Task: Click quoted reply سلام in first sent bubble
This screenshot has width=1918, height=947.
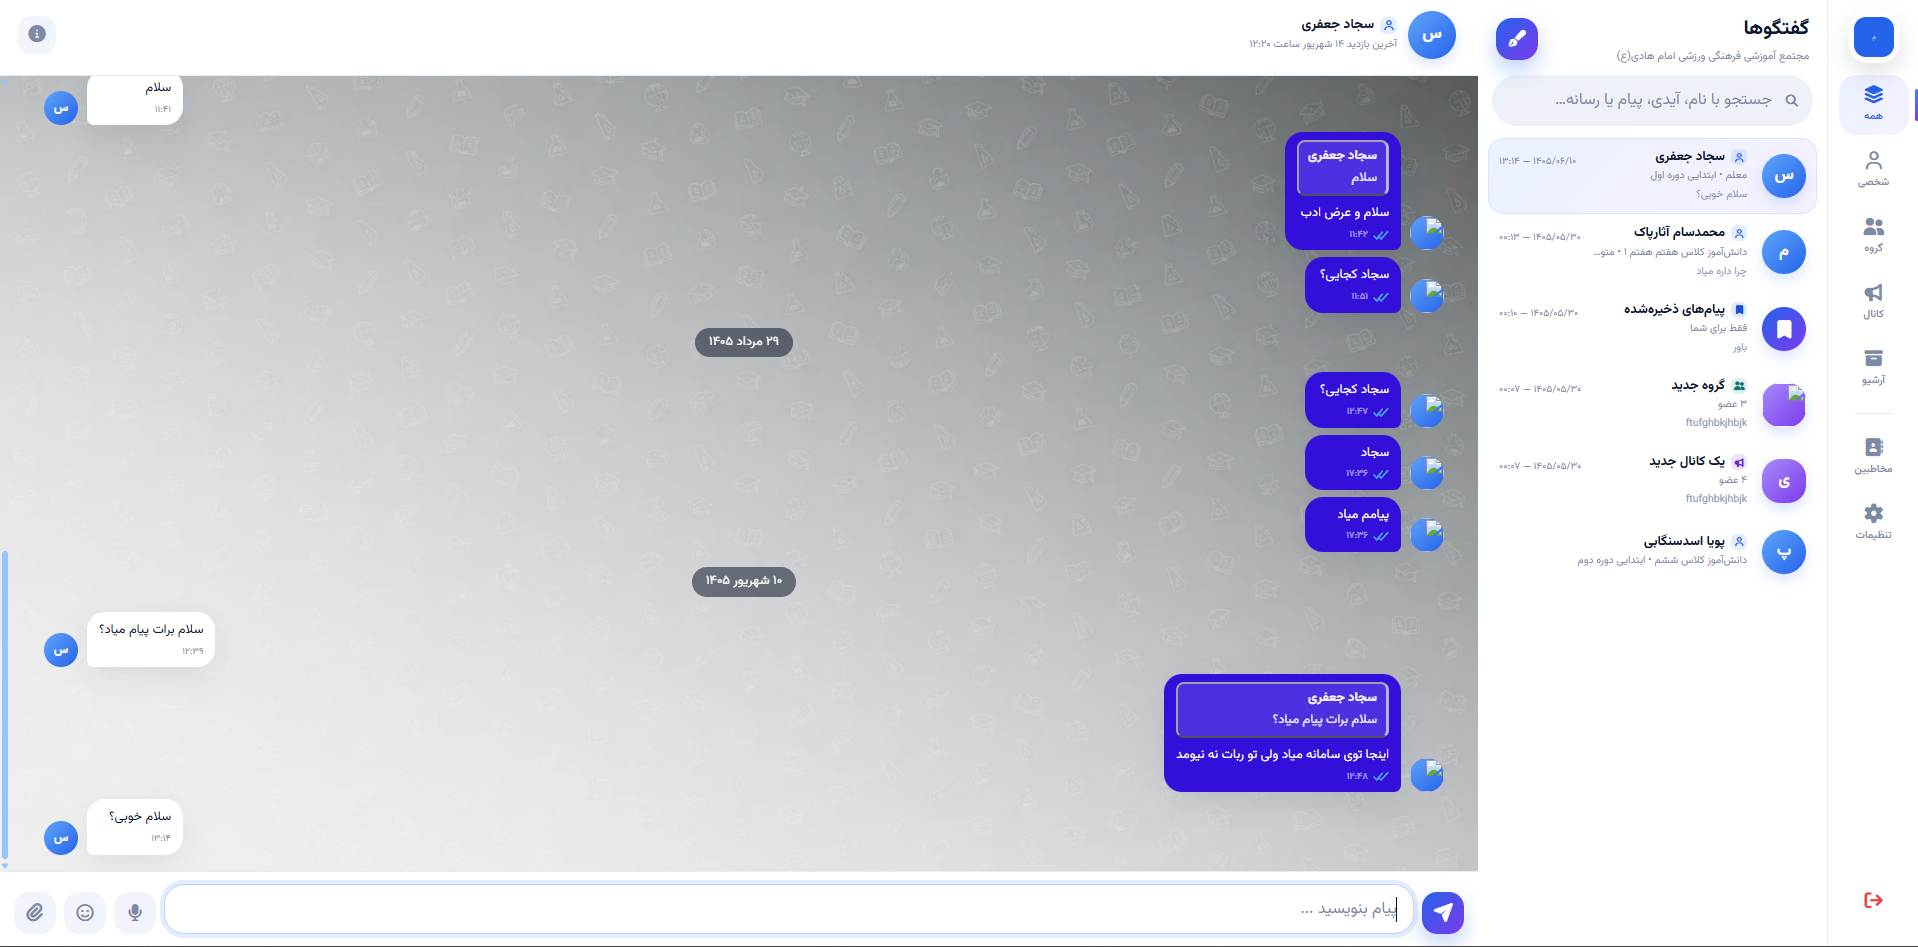Action: pos(1343,167)
